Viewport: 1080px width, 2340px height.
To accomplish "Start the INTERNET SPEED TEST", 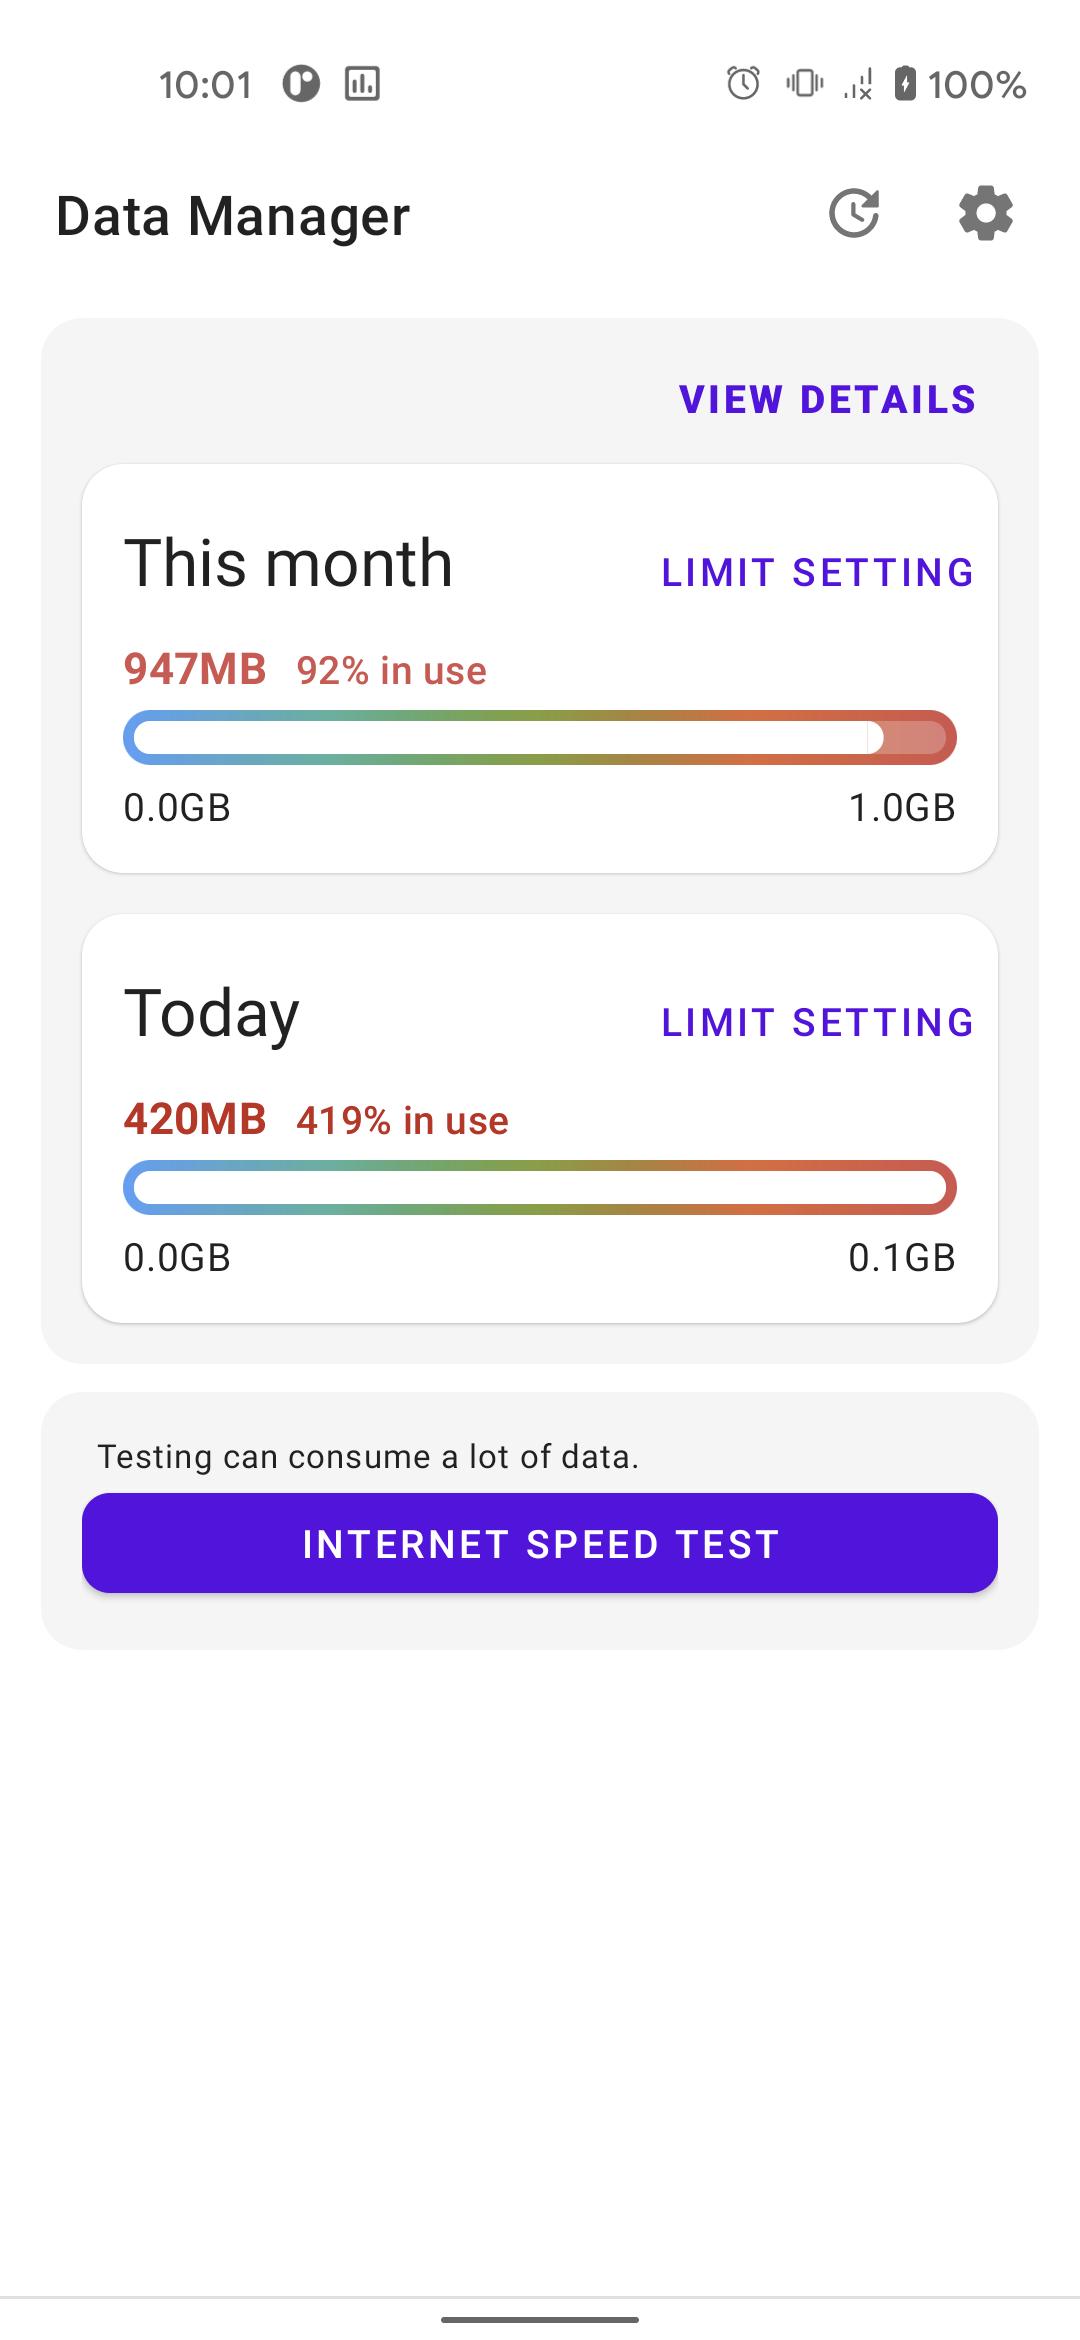I will click(x=540, y=1543).
